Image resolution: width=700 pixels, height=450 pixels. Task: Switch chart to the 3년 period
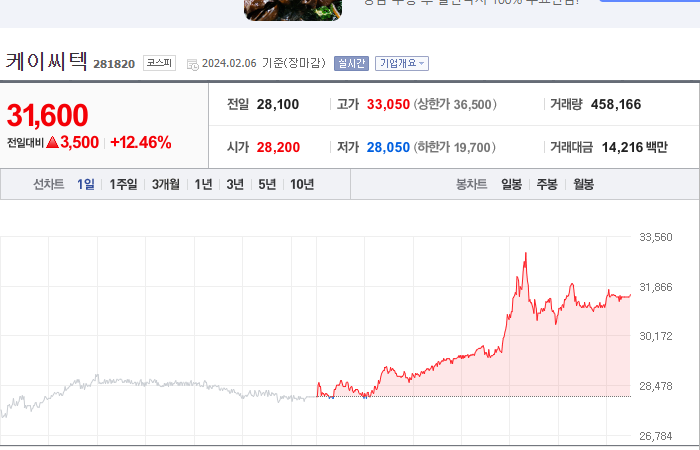click(235, 184)
